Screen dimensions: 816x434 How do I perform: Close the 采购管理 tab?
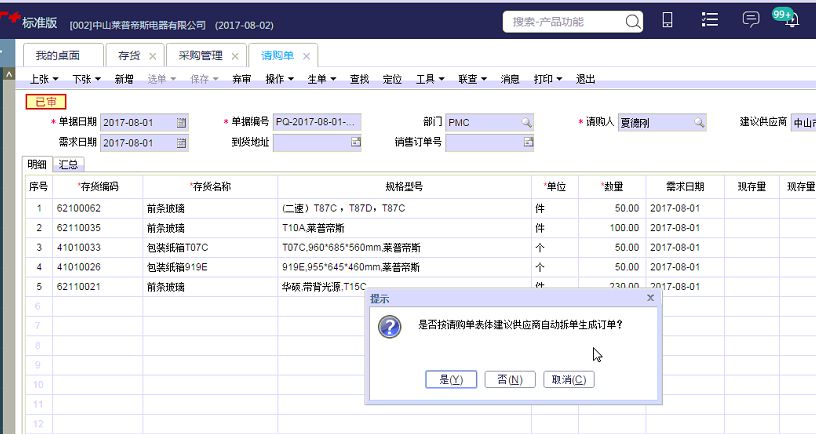(x=235, y=56)
